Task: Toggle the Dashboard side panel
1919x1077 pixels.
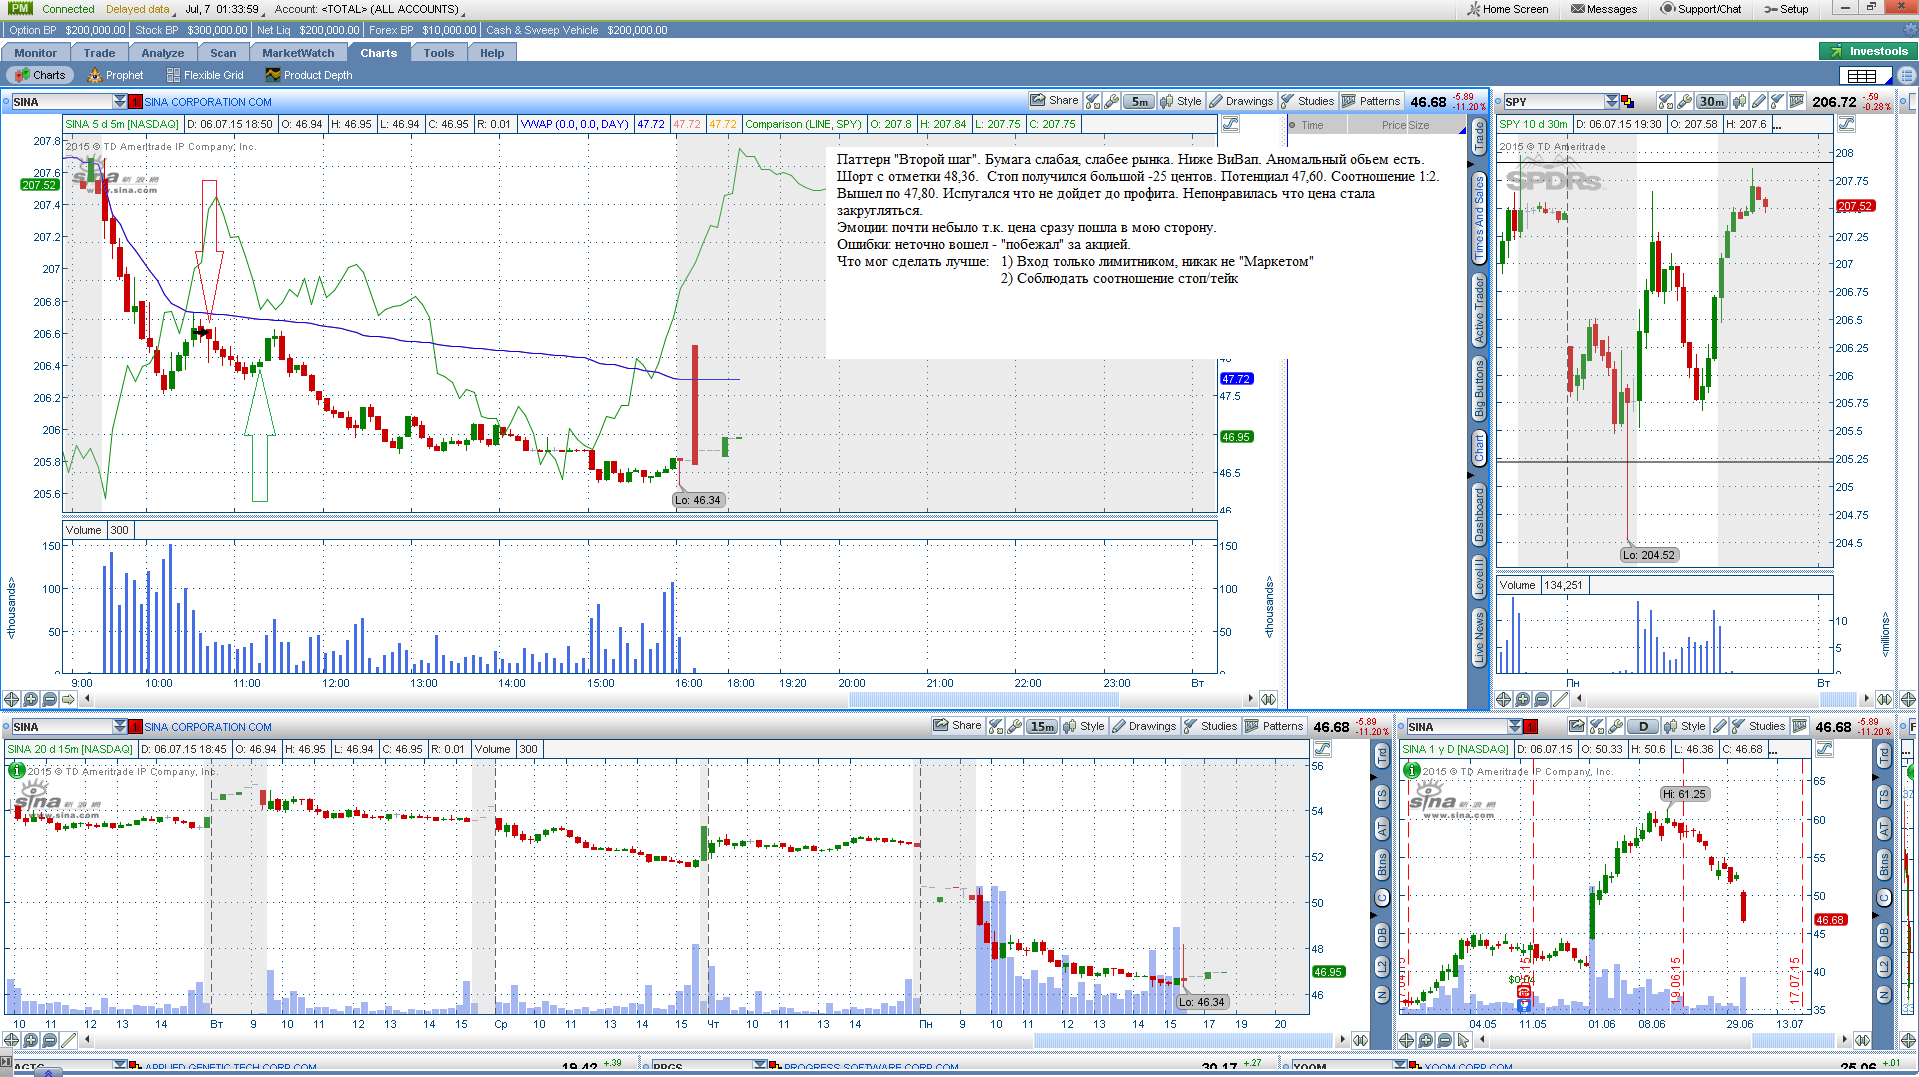Action: [1479, 515]
